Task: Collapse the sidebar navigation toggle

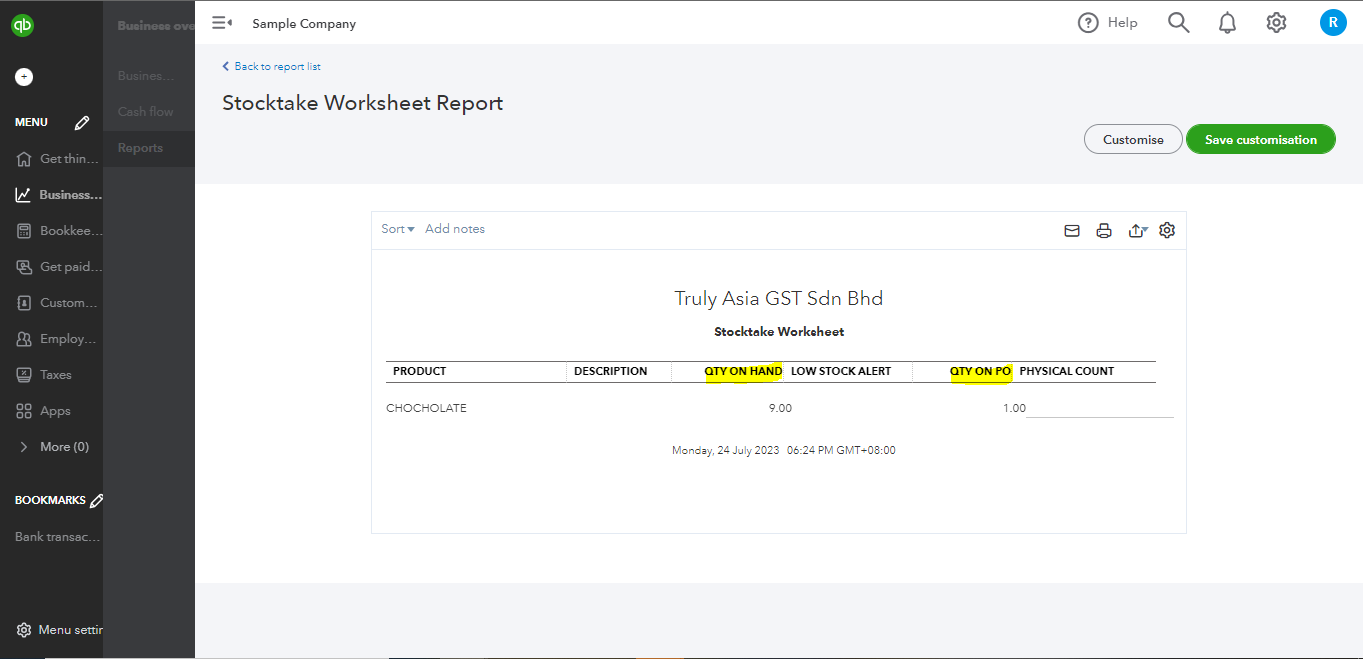Action: [222, 23]
